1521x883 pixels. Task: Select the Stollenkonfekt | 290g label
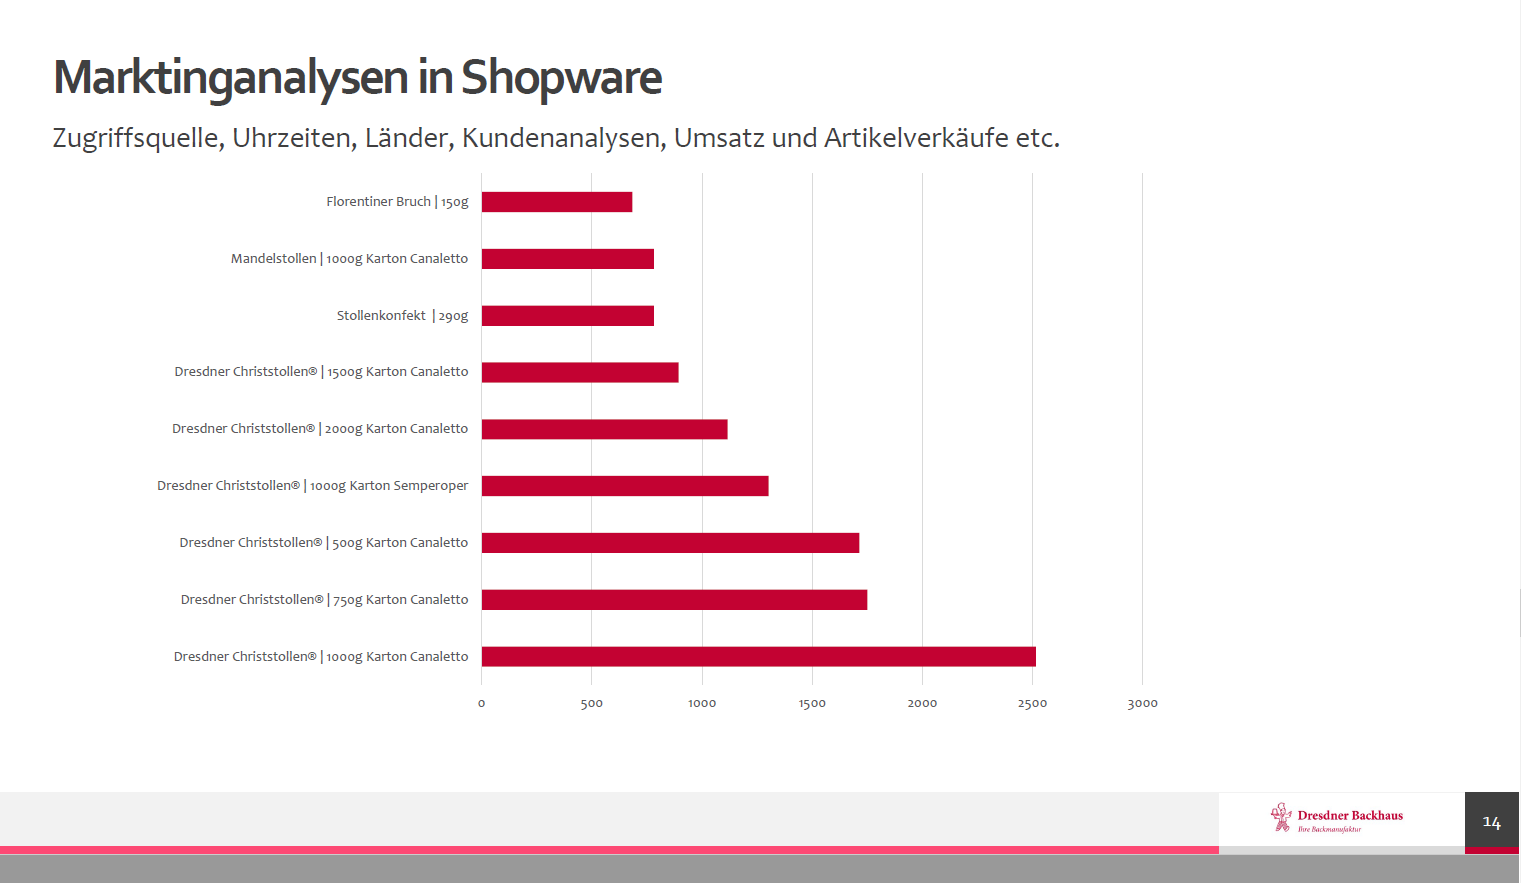402,316
